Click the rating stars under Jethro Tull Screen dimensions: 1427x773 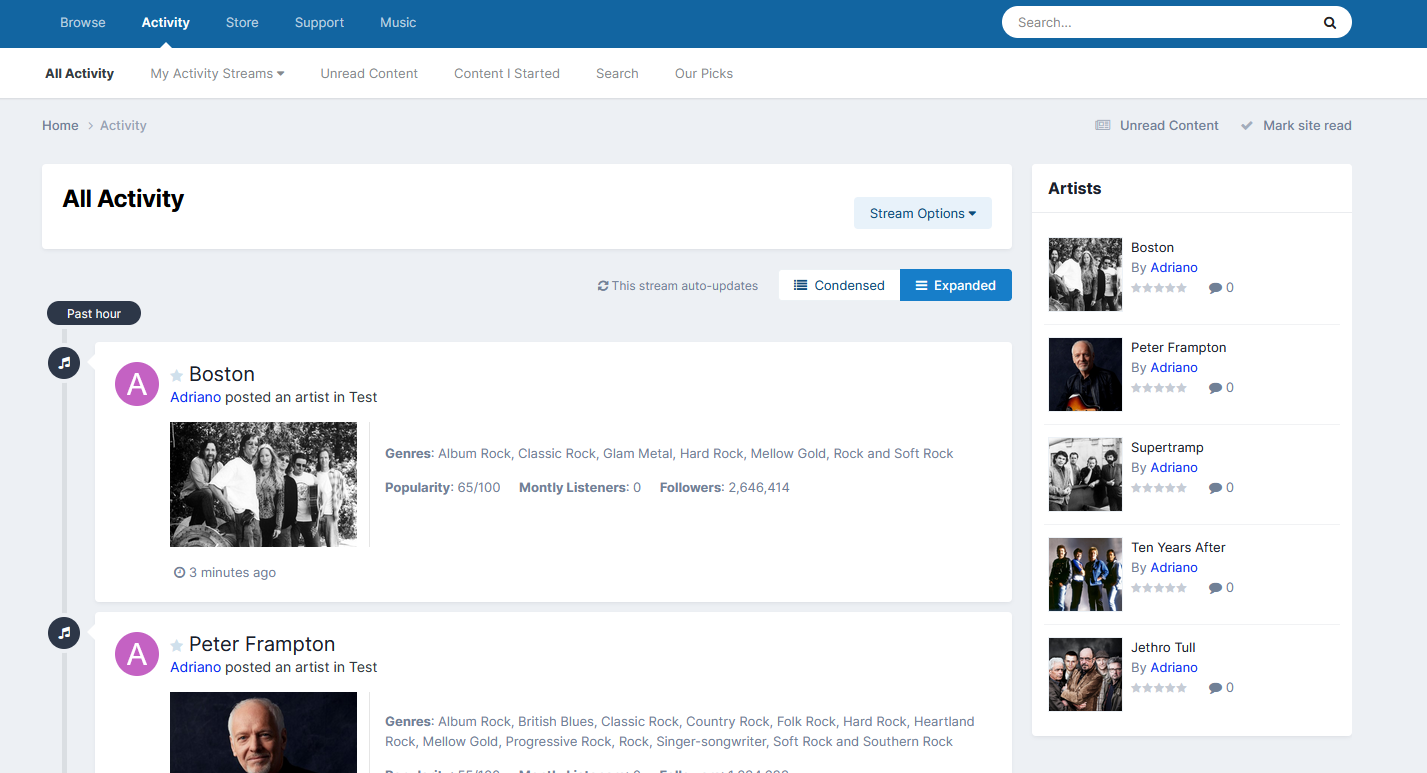[x=1159, y=688]
